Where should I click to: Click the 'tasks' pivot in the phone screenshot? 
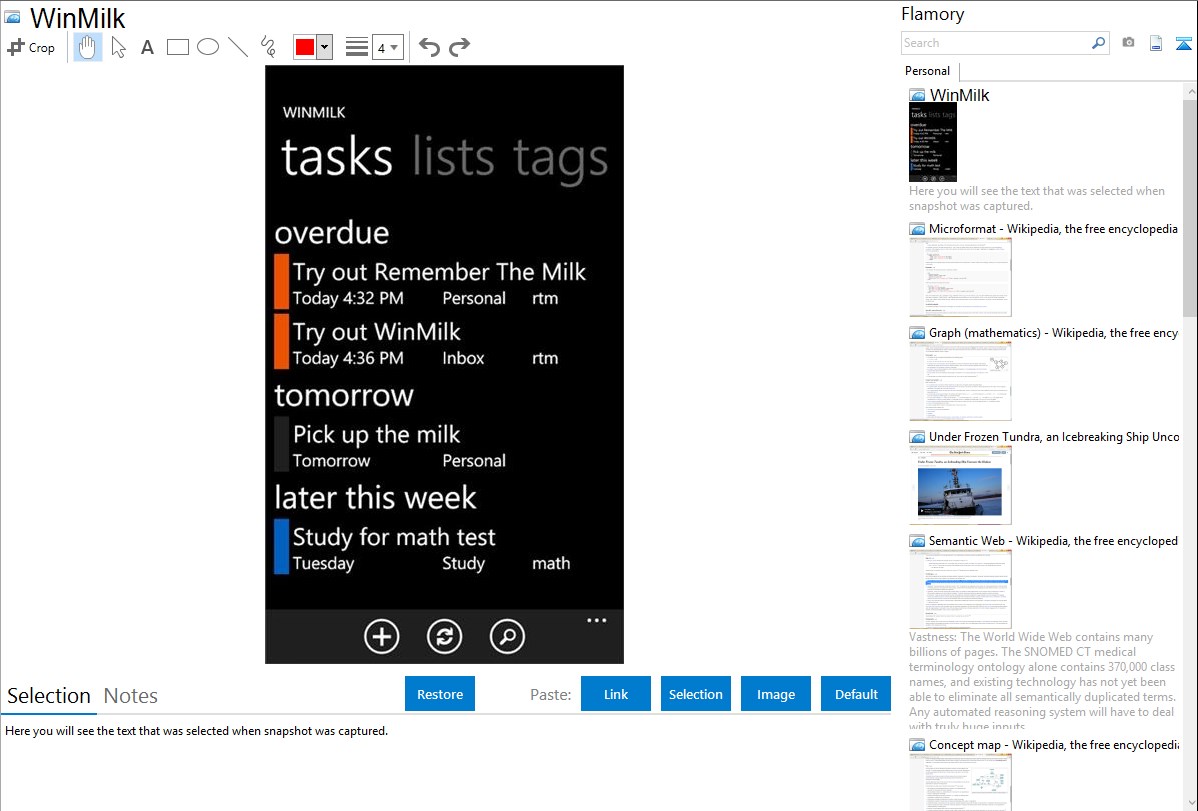coord(337,157)
